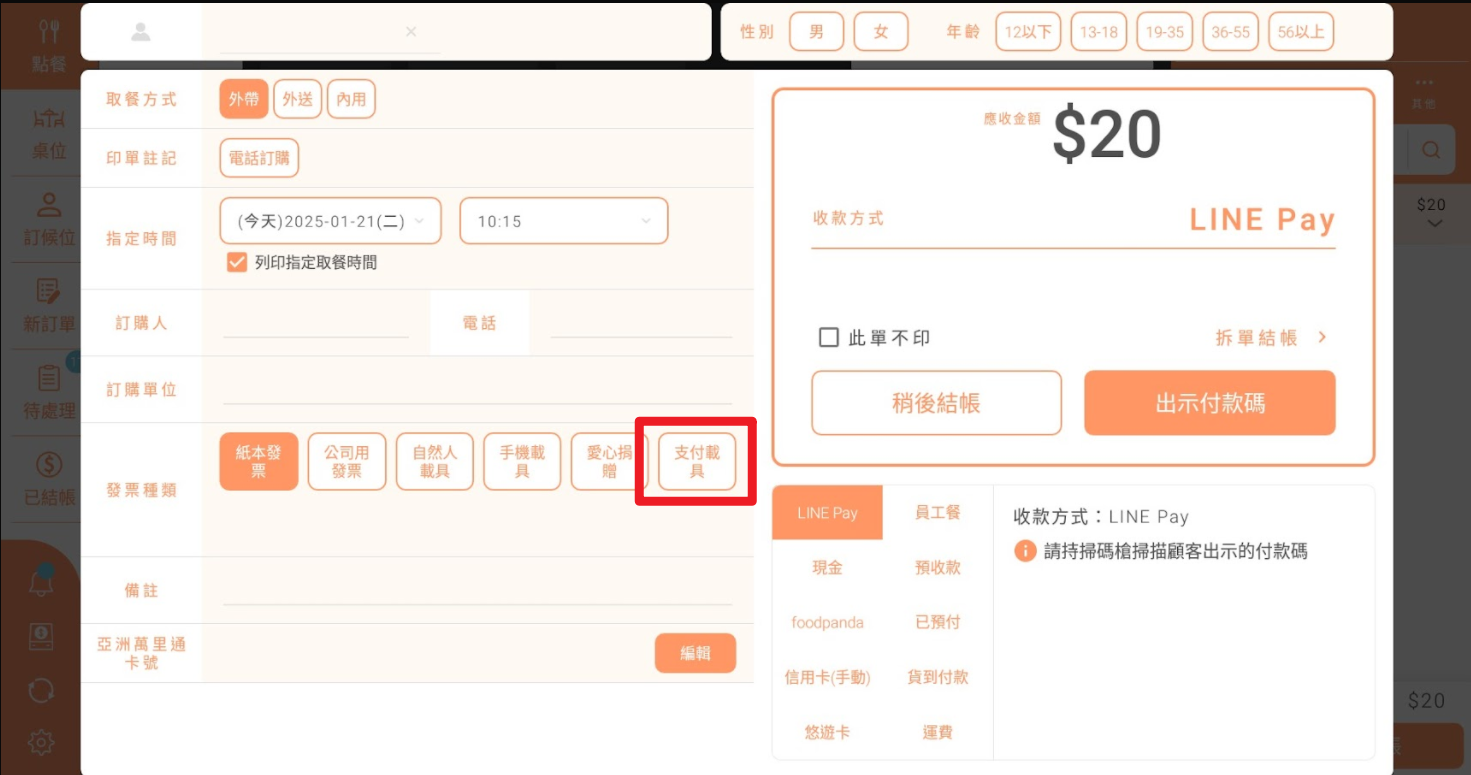Toggle the 列印指定取餐時間 checkbox
1471x775 pixels.
coord(237,263)
